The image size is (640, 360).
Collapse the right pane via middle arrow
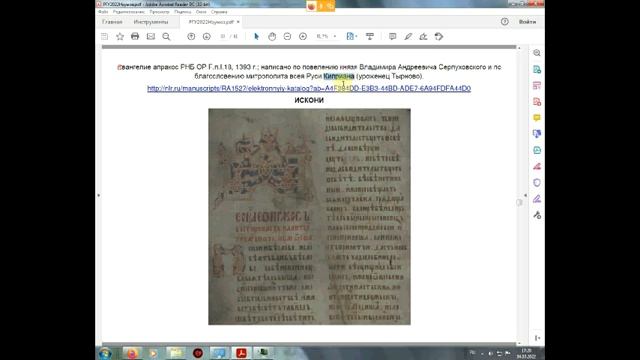[525, 196]
